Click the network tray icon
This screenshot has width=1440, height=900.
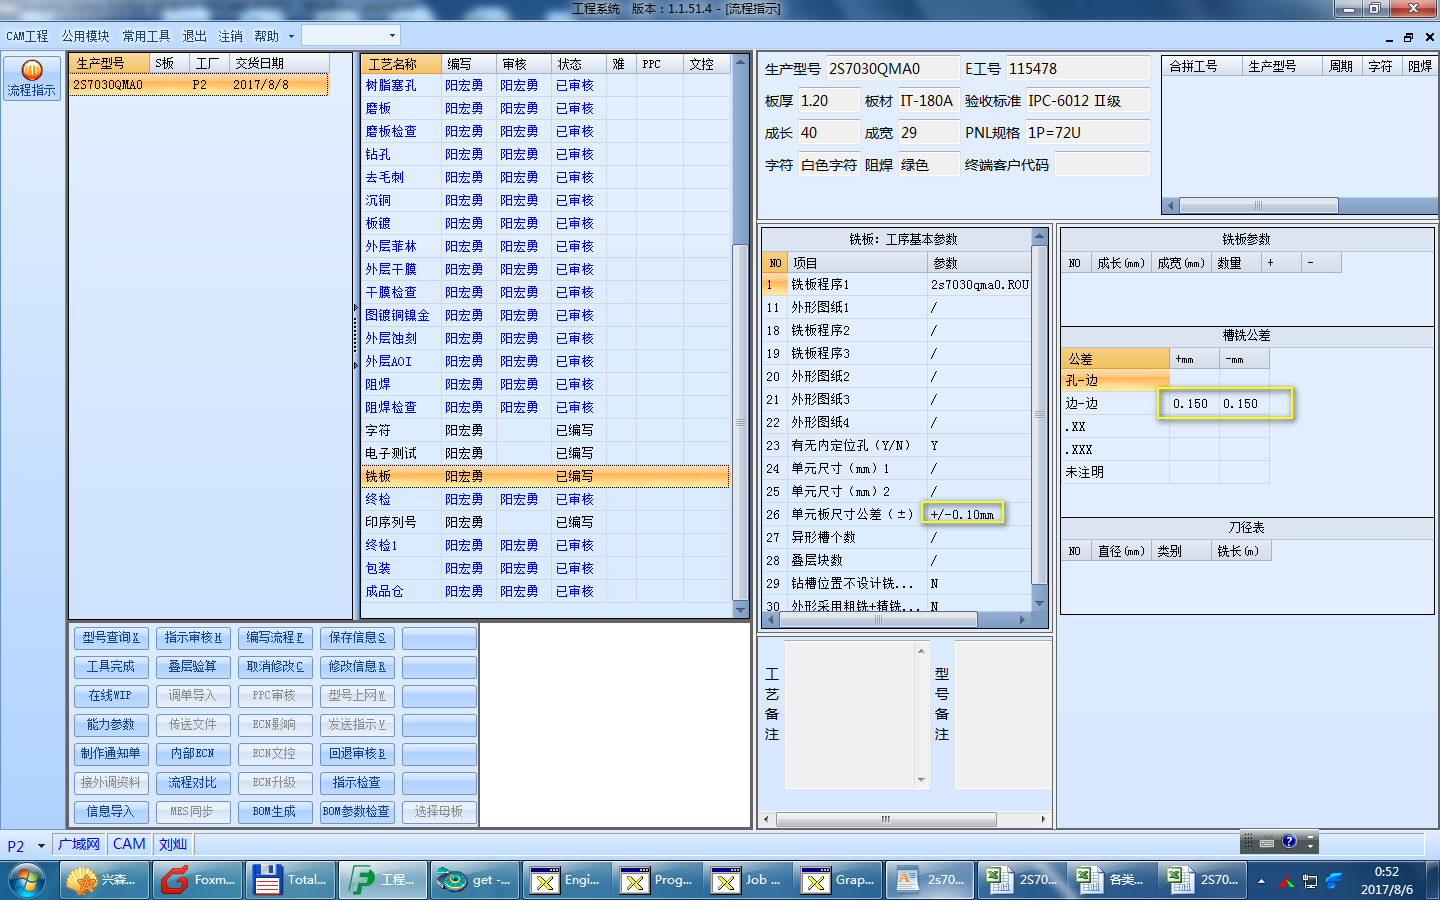1309,882
